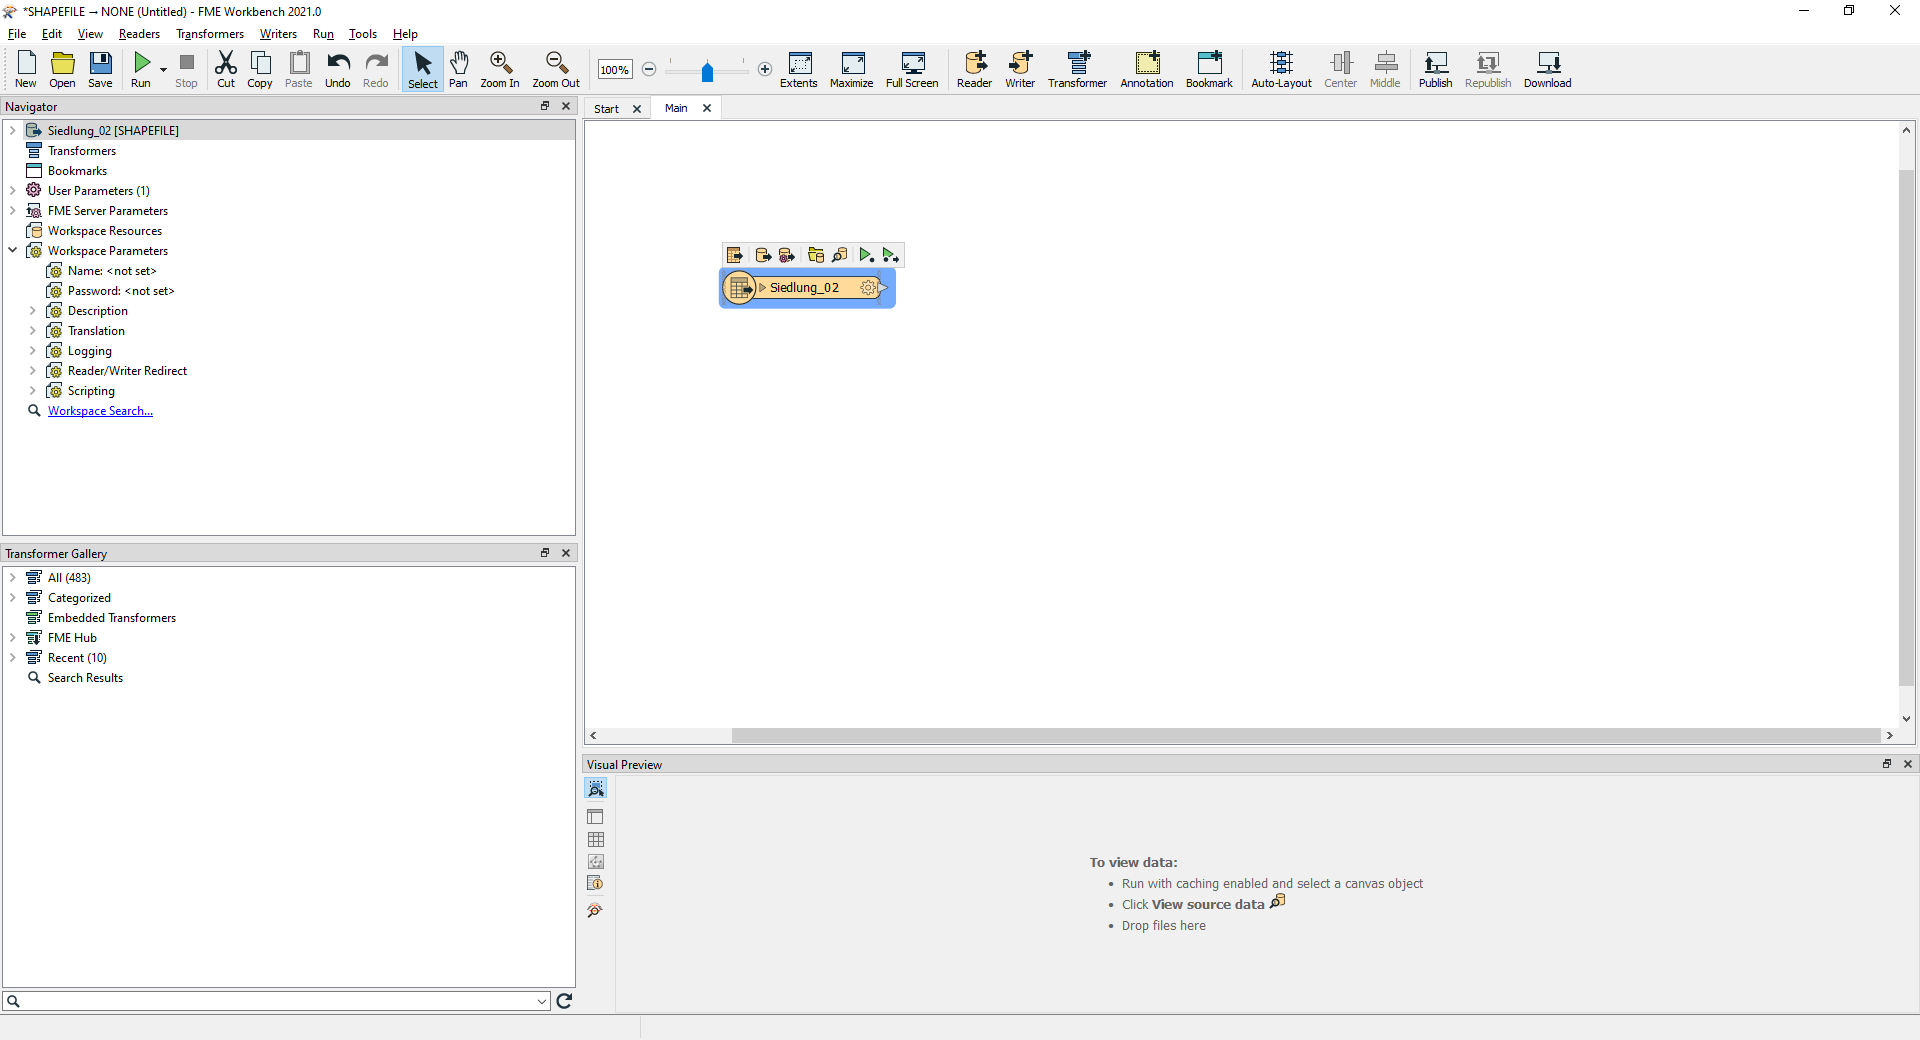This screenshot has height=1040, width=1920.
Task: Collapse Workspace Parameters node
Action: click(x=12, y=251)
